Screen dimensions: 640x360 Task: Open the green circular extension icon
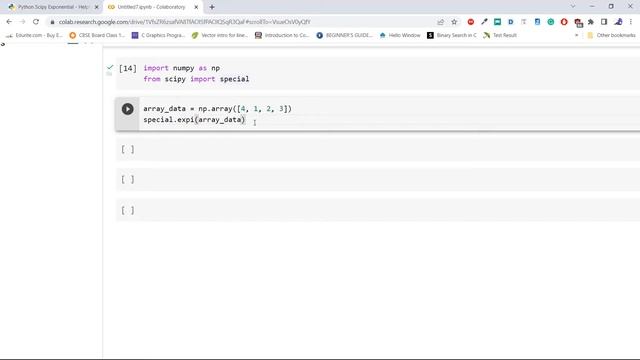point(551,22)
